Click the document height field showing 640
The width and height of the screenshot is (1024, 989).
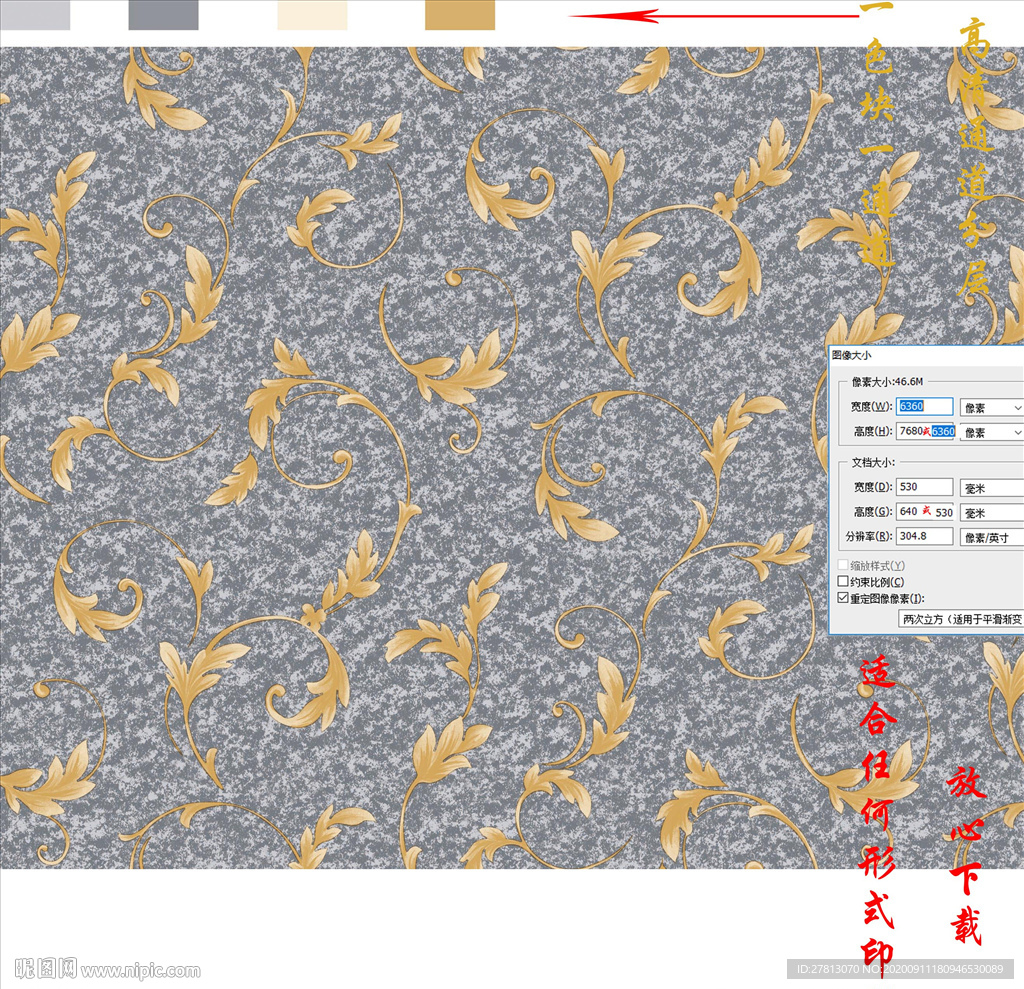(x=925, y=511)
